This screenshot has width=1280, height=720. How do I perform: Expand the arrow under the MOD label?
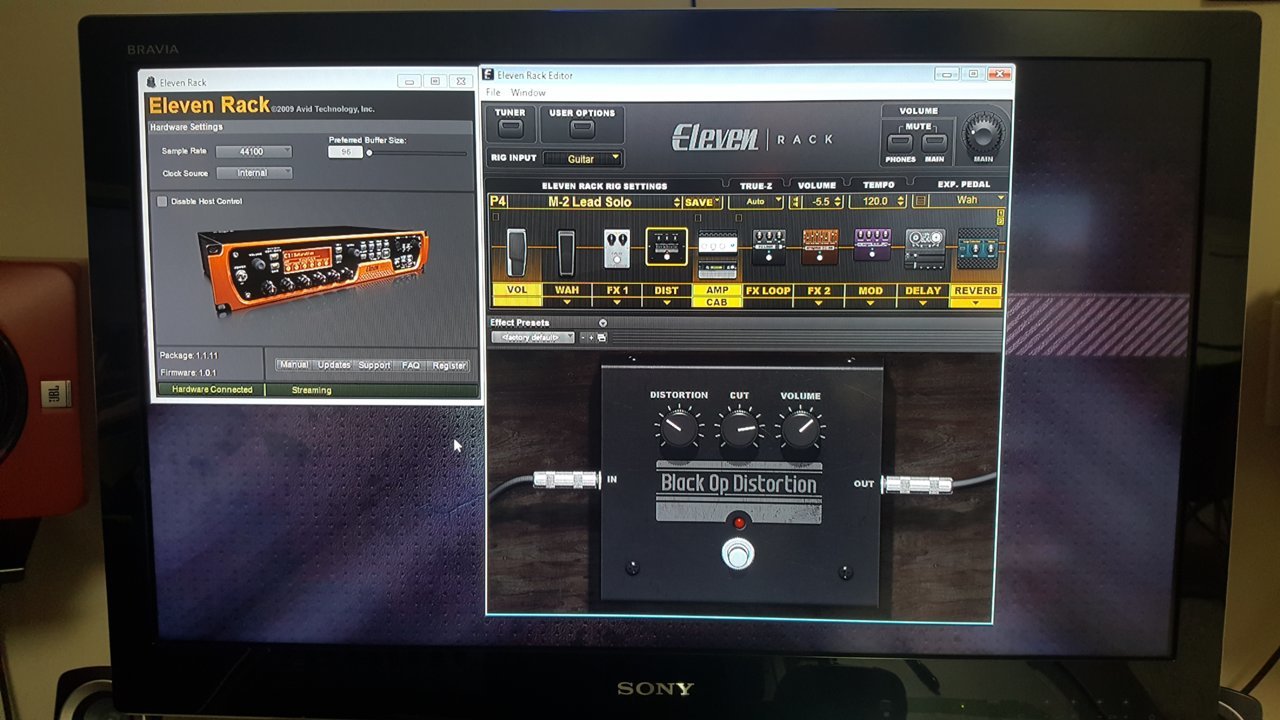tap(870, 302)
